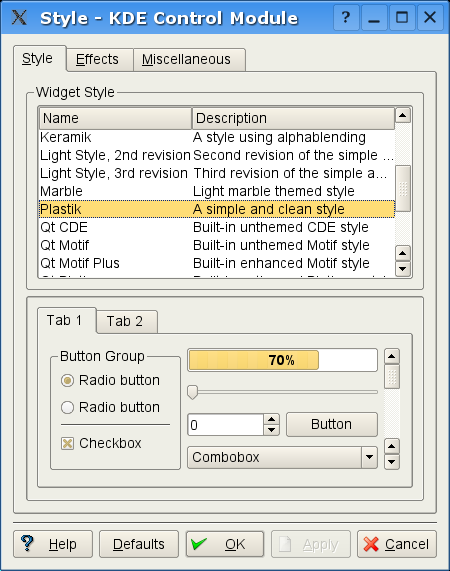Click the style list lower scroll-up arrow
This screenshot has width=450, height=571.
(x=403, y=253)
